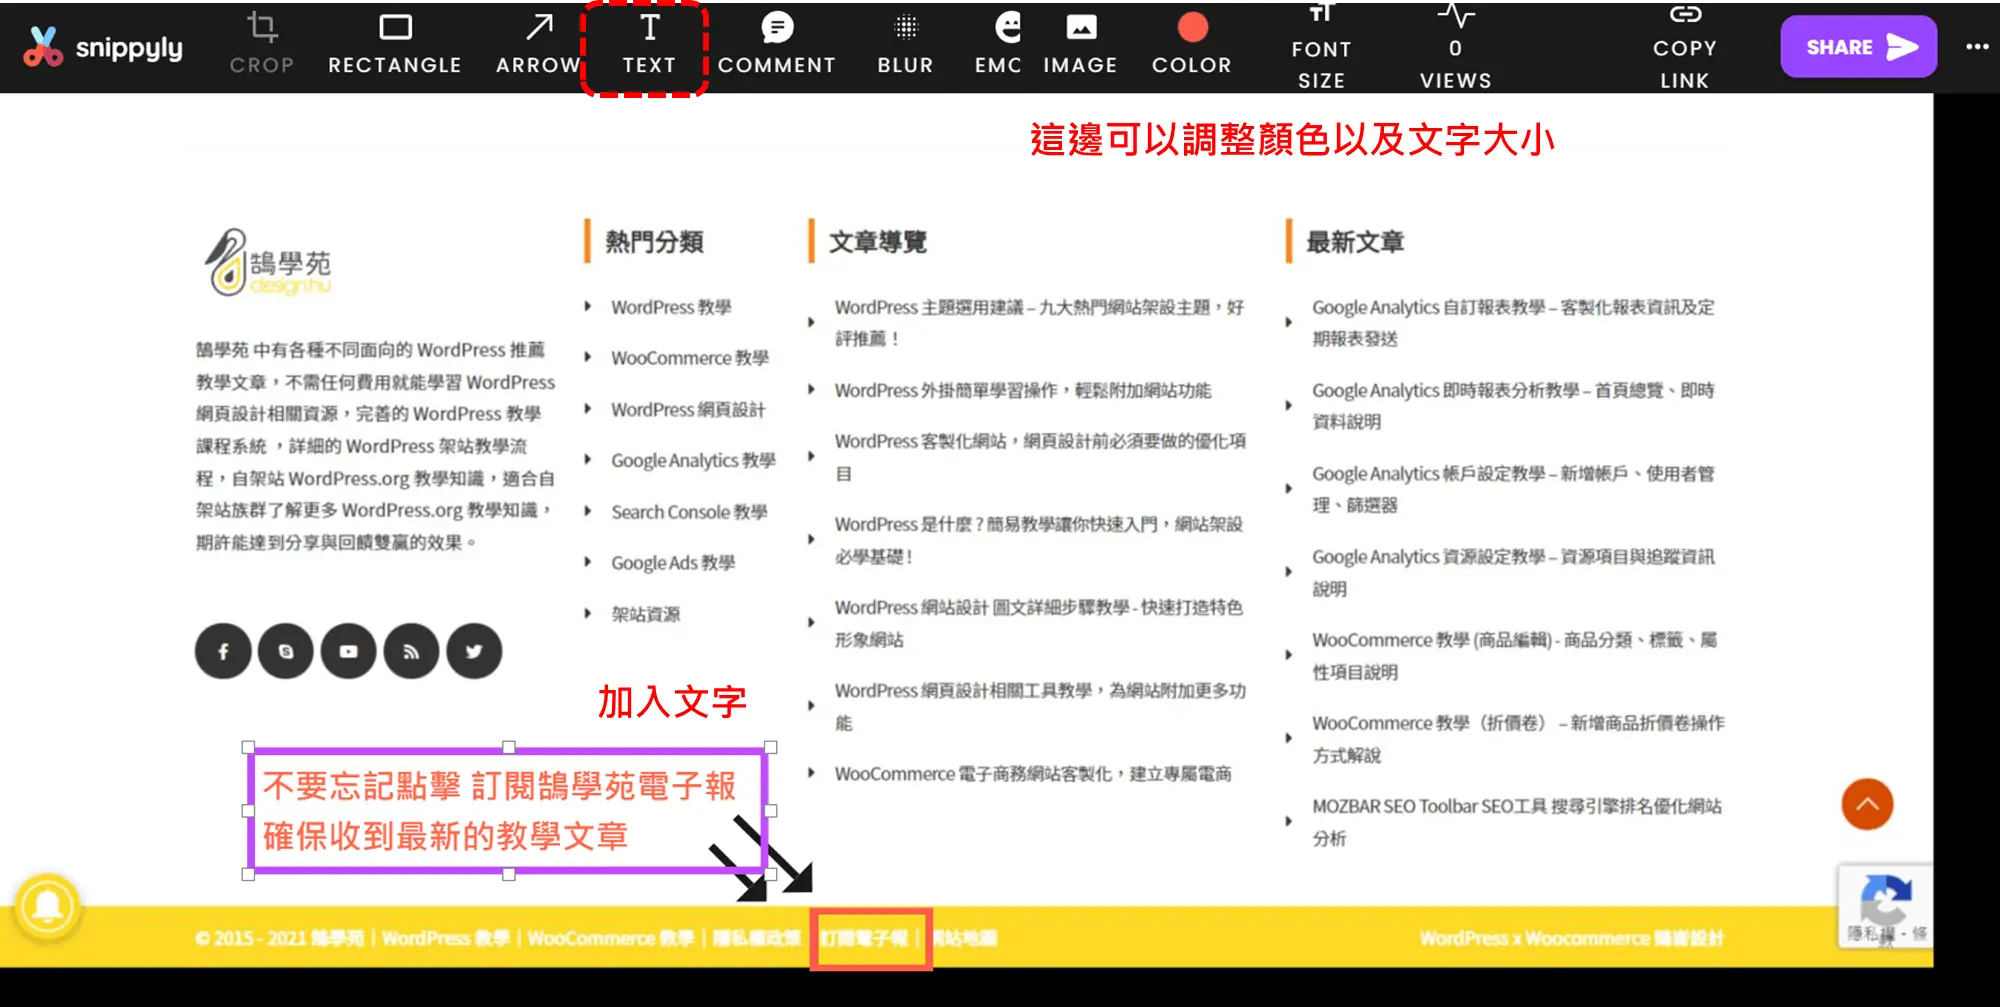Open Google Ads 教學 category link
This screenshot has height=1007, width=2000.
coord(673,563)
